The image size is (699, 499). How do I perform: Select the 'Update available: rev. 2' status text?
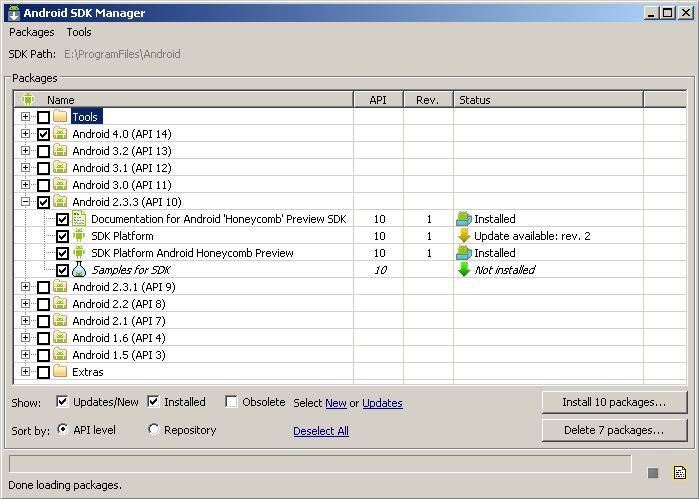pyautogui.click(x=532, y=236)
